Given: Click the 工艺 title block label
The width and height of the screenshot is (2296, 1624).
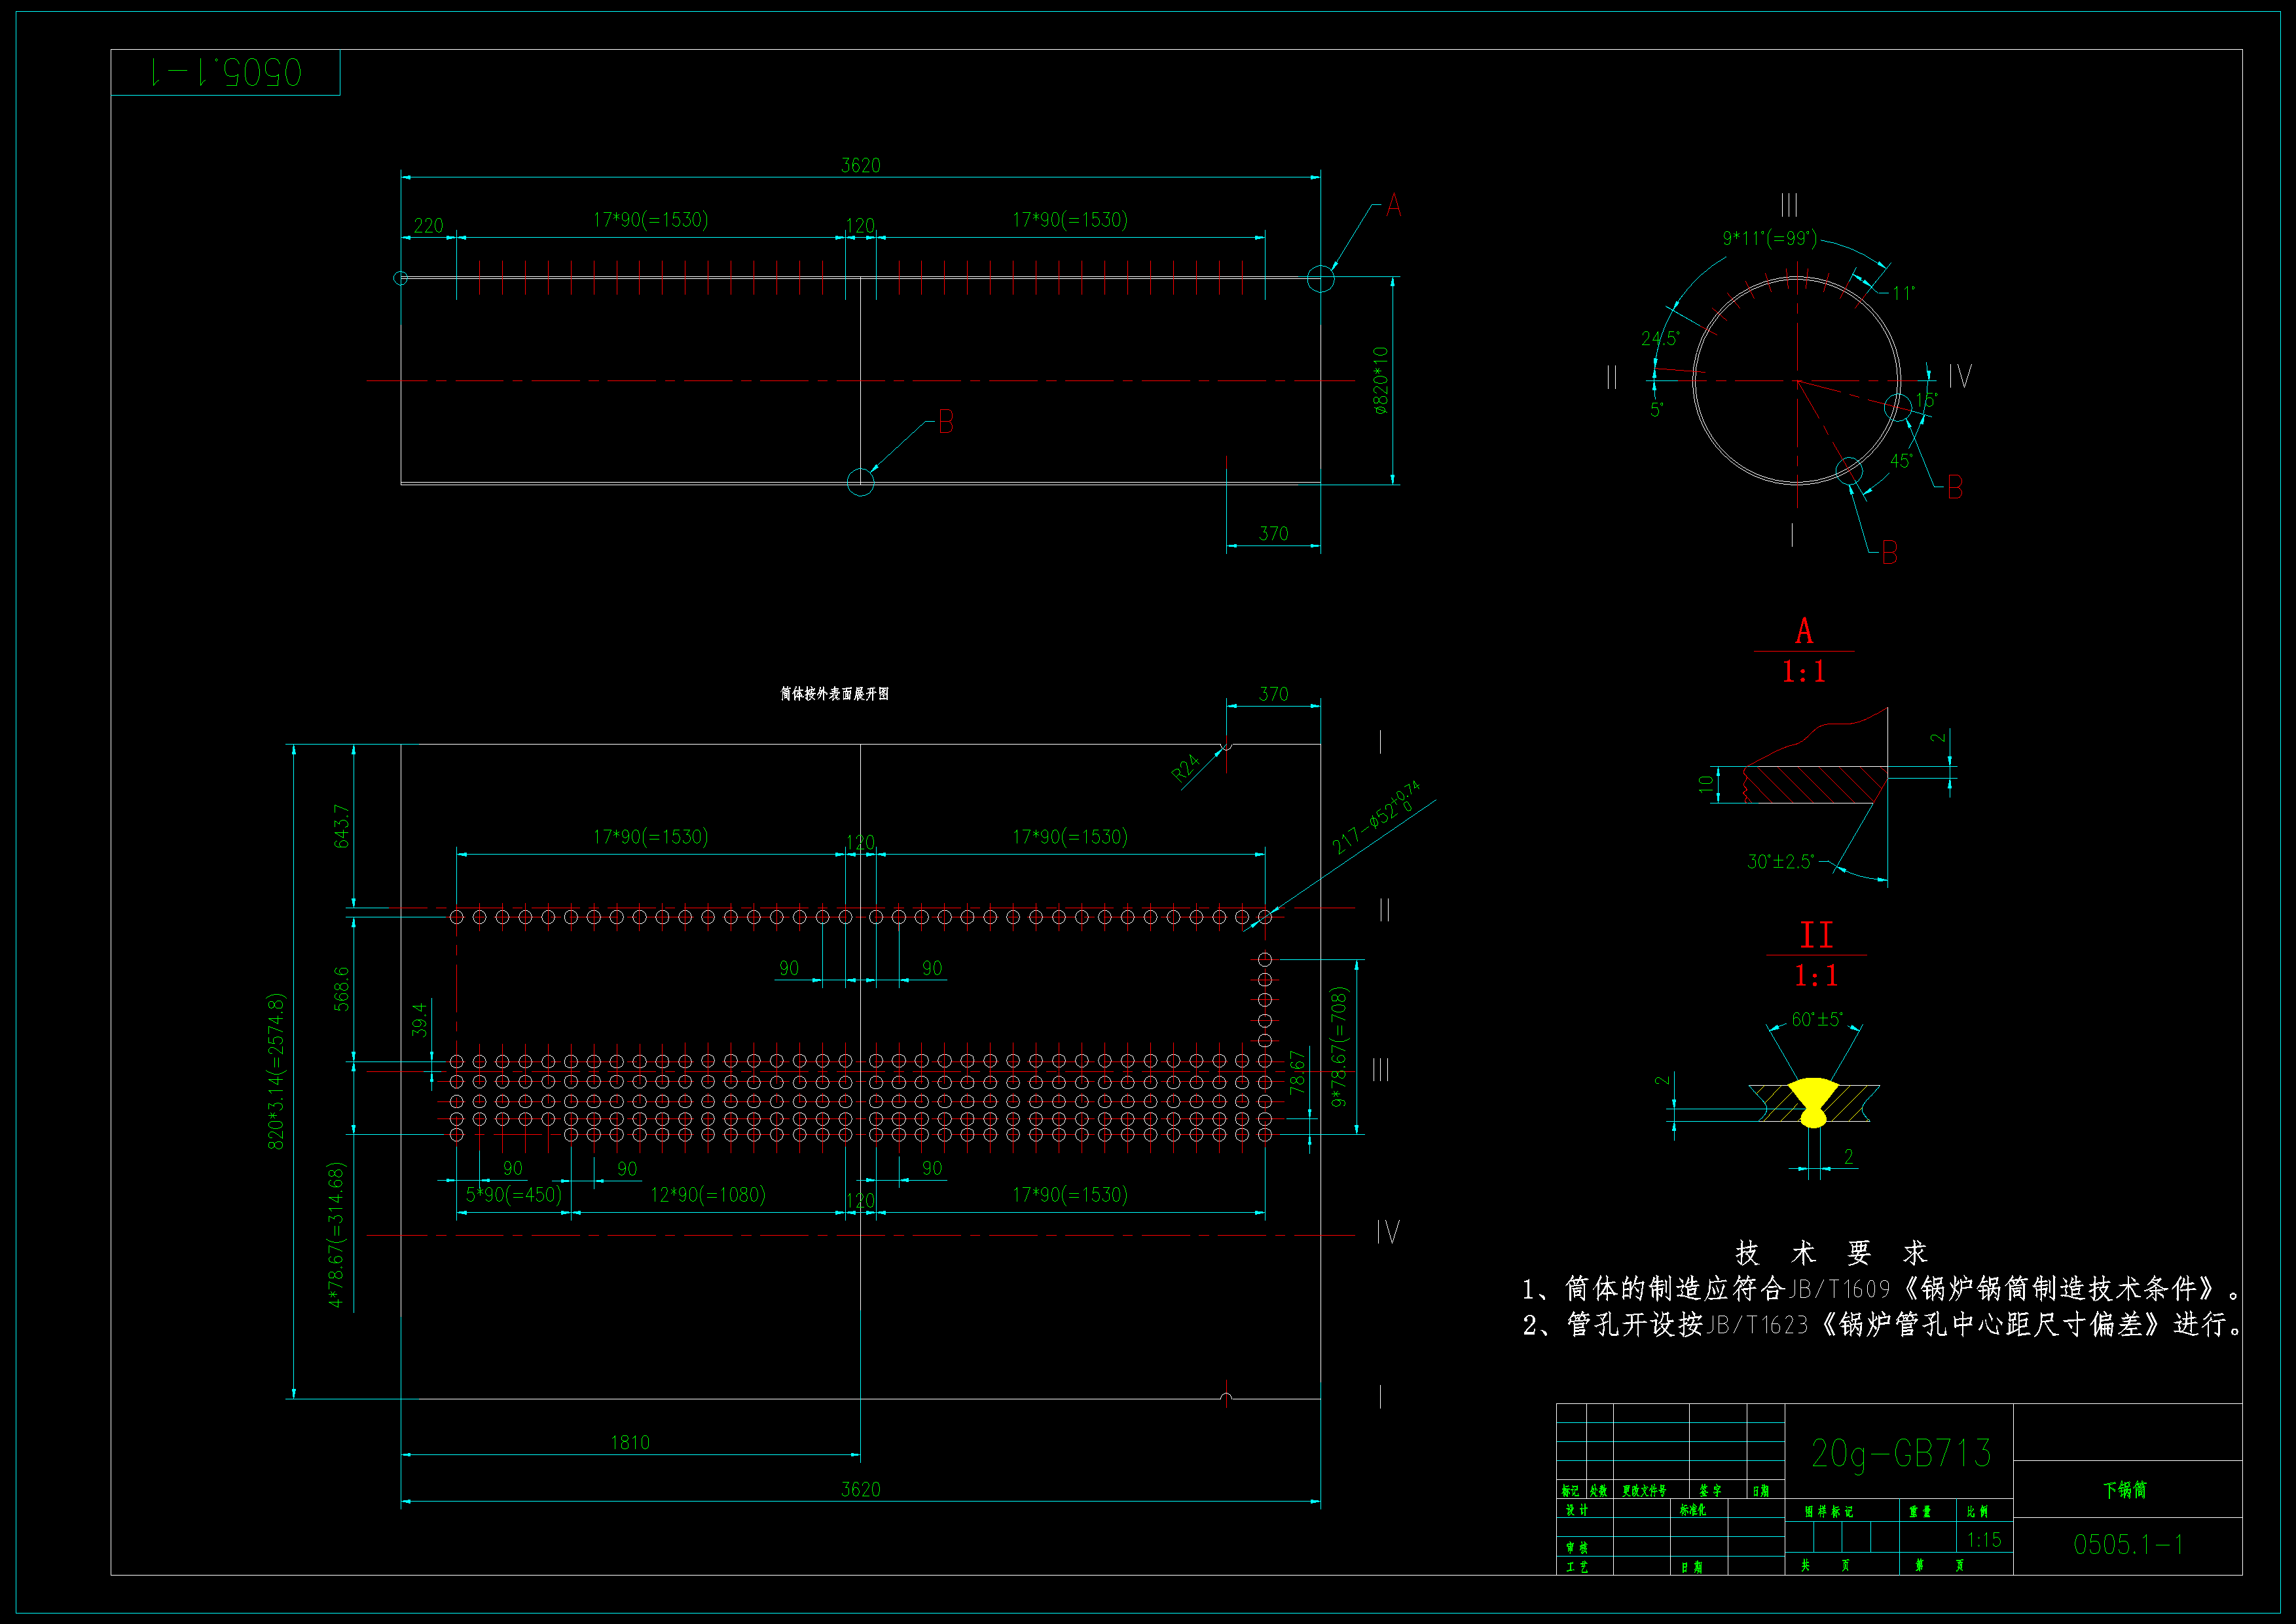Looking at the screenshot, I should pyautogui.click(x=1577, y=1567).
